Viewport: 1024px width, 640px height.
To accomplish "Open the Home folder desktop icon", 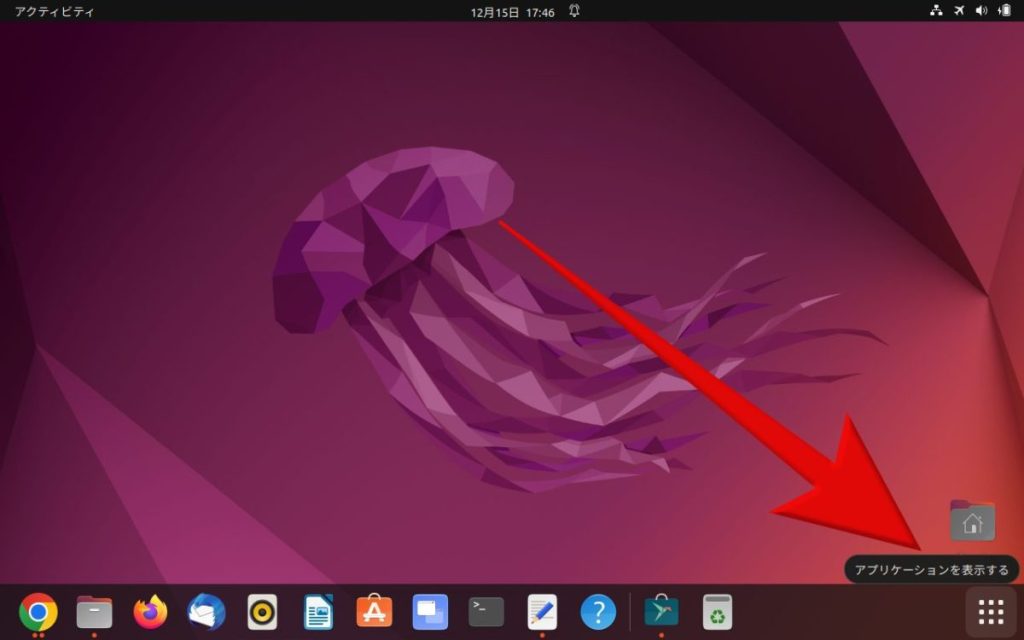I will (972, 520).
